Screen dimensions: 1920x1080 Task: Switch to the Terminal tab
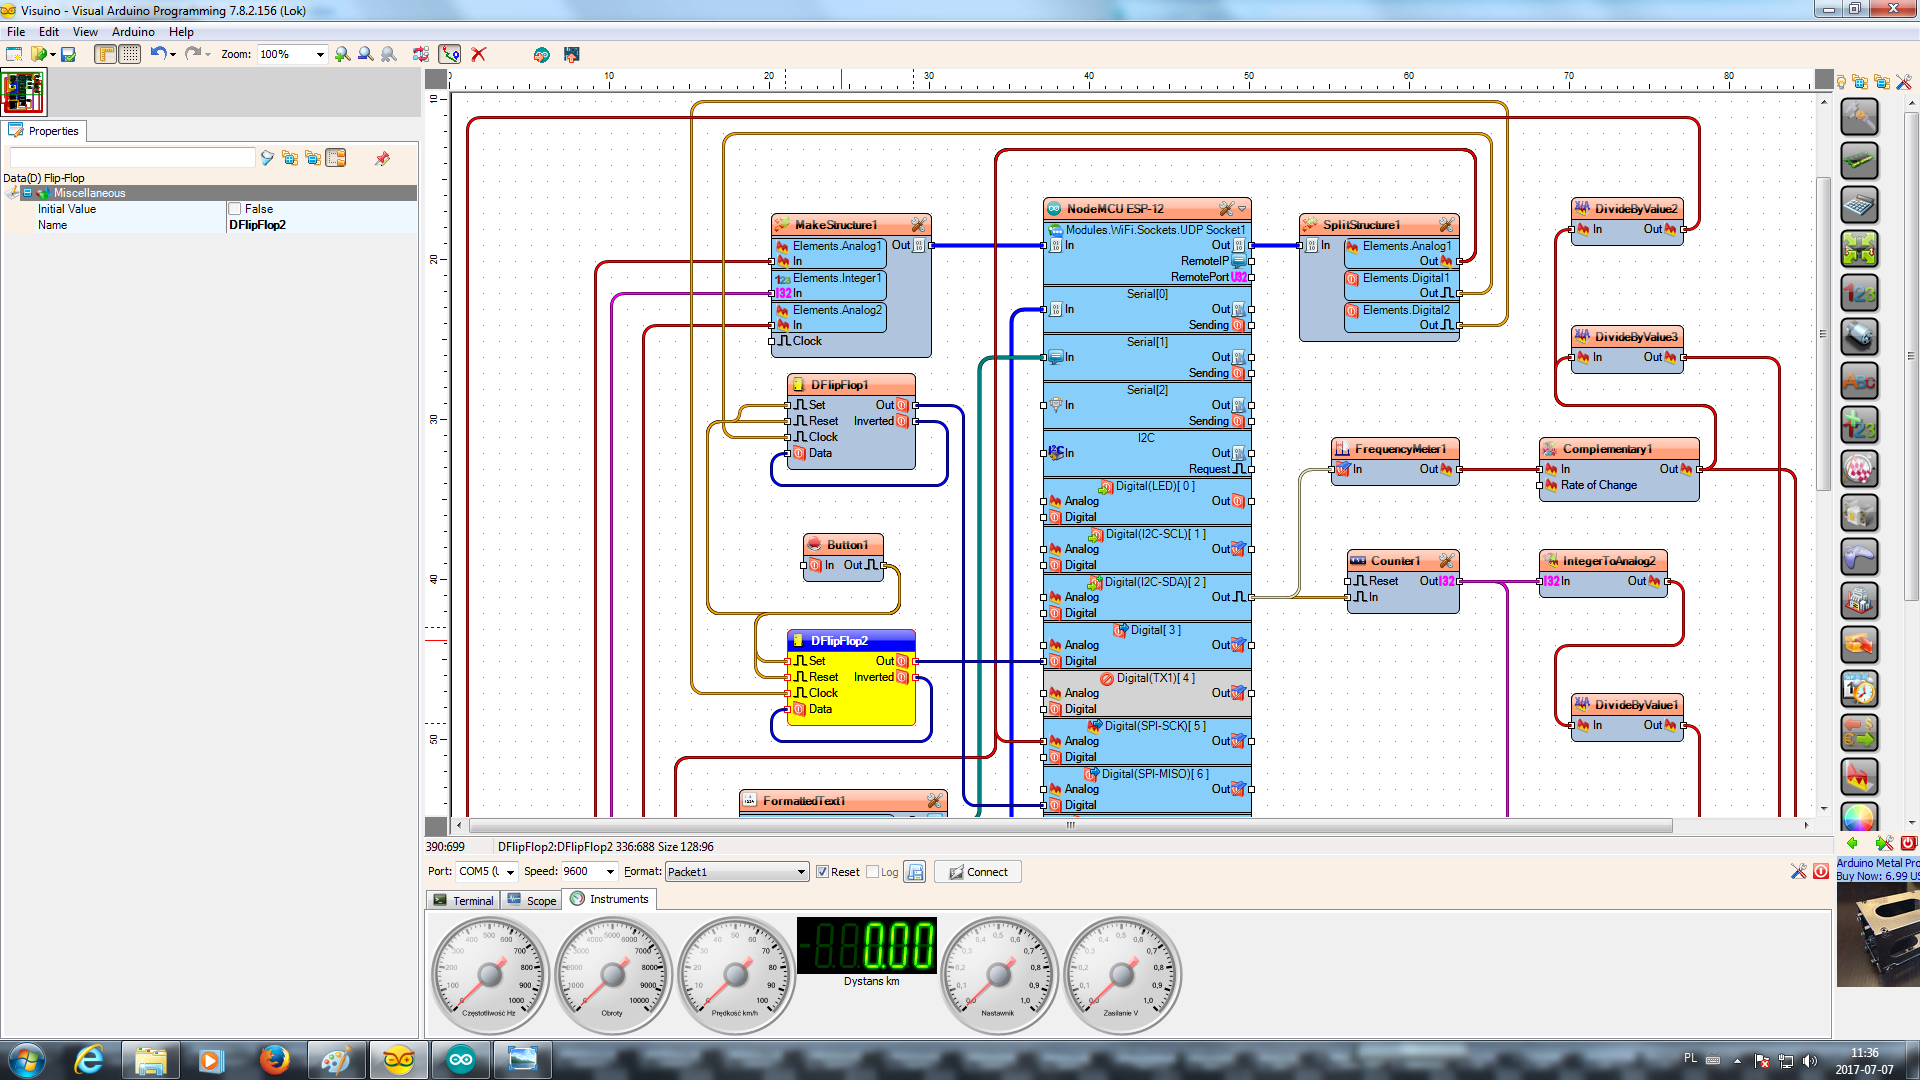463,900
